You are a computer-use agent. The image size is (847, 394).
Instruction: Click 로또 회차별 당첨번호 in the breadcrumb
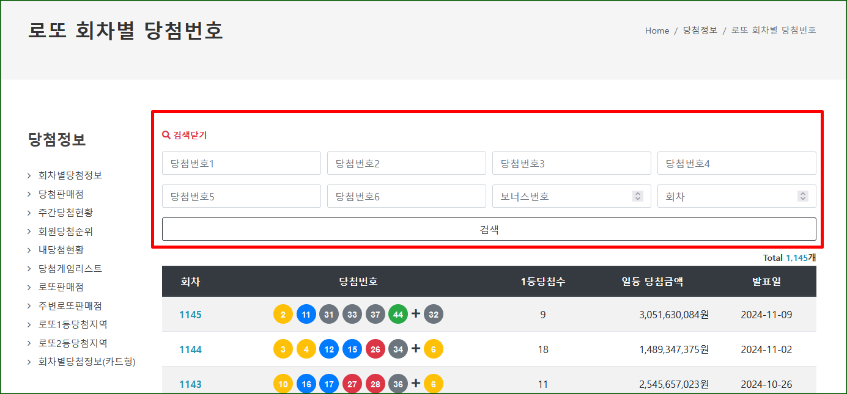(774, 31)
